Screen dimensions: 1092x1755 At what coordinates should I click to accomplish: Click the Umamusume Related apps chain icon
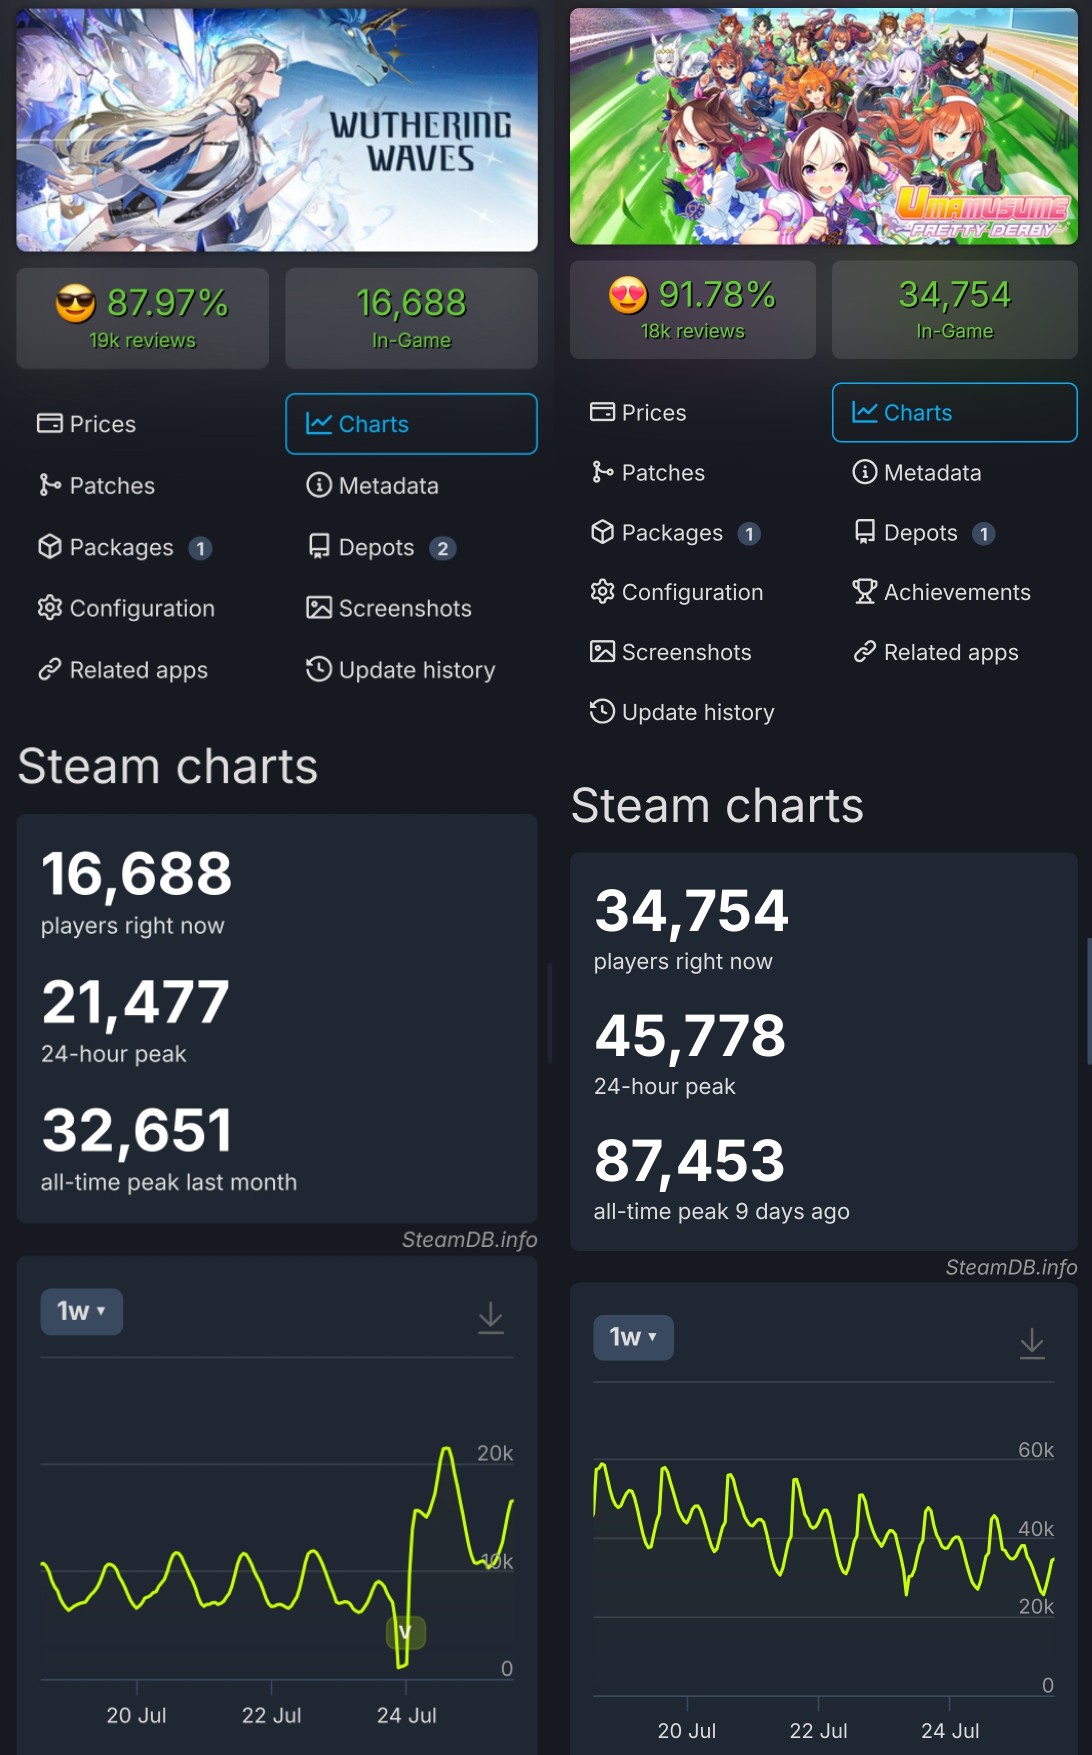coord(864,652)
